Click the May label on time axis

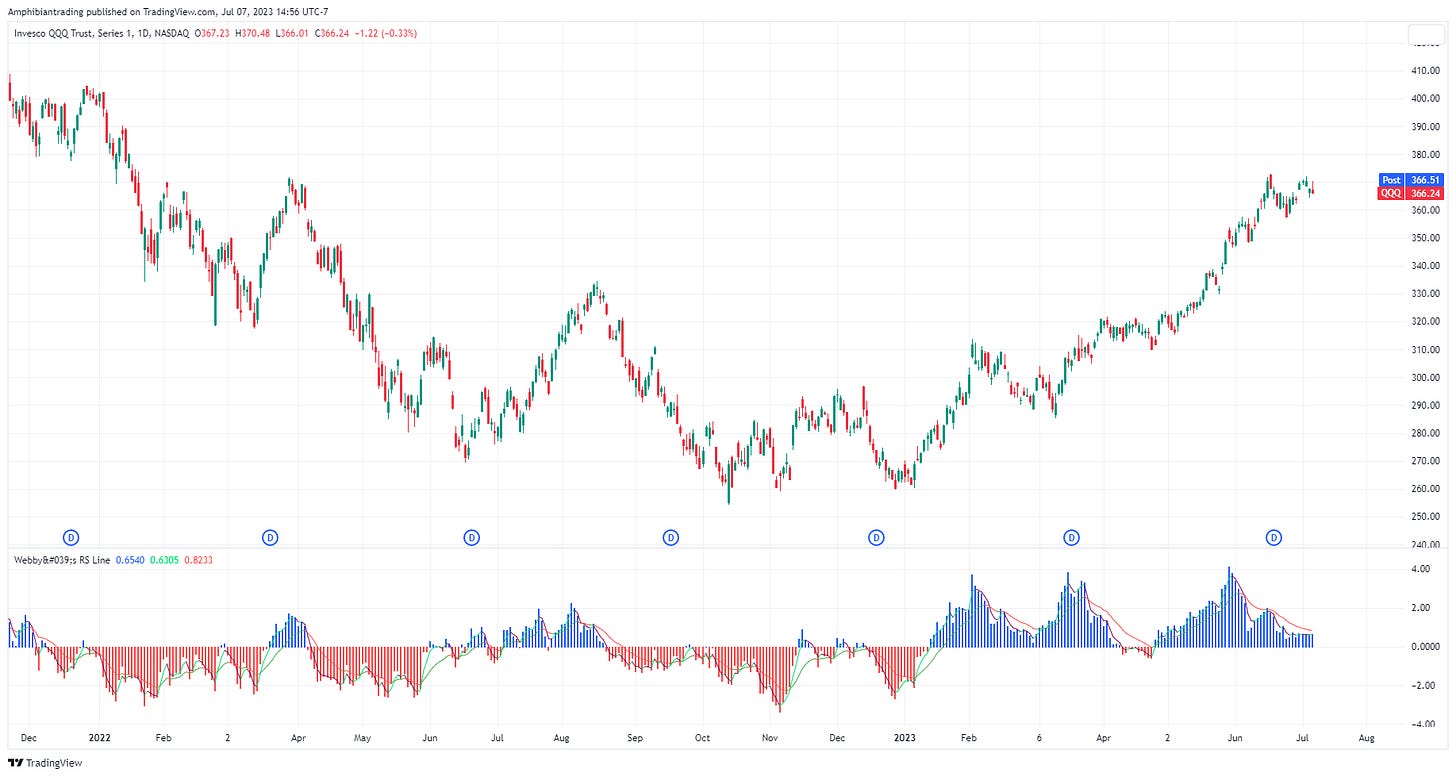pos(363,738)
